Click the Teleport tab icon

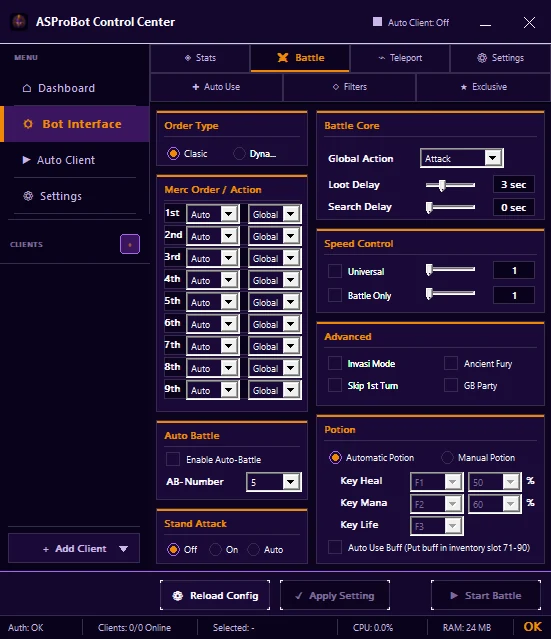(381, 58)
